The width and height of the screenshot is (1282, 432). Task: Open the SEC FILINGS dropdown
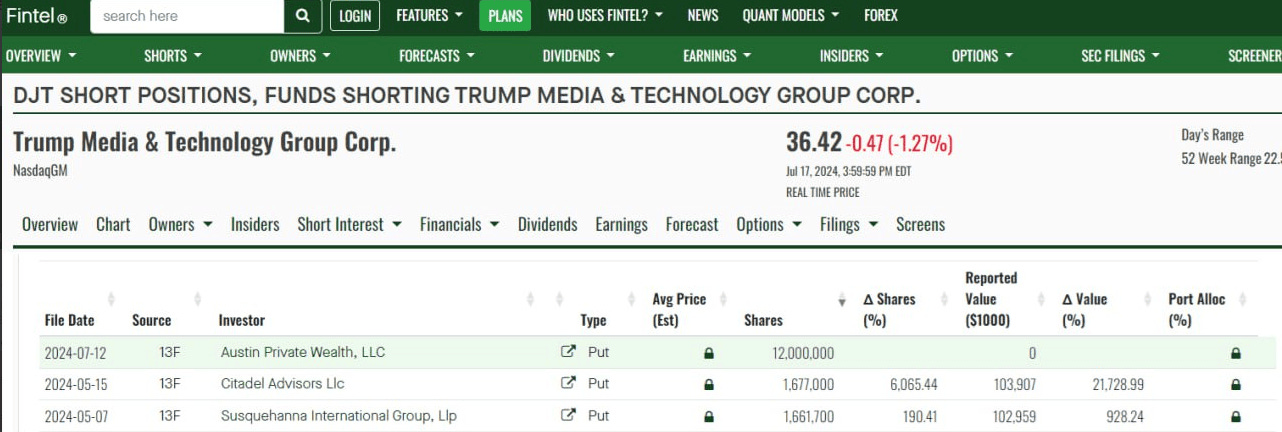(1120, 56)
